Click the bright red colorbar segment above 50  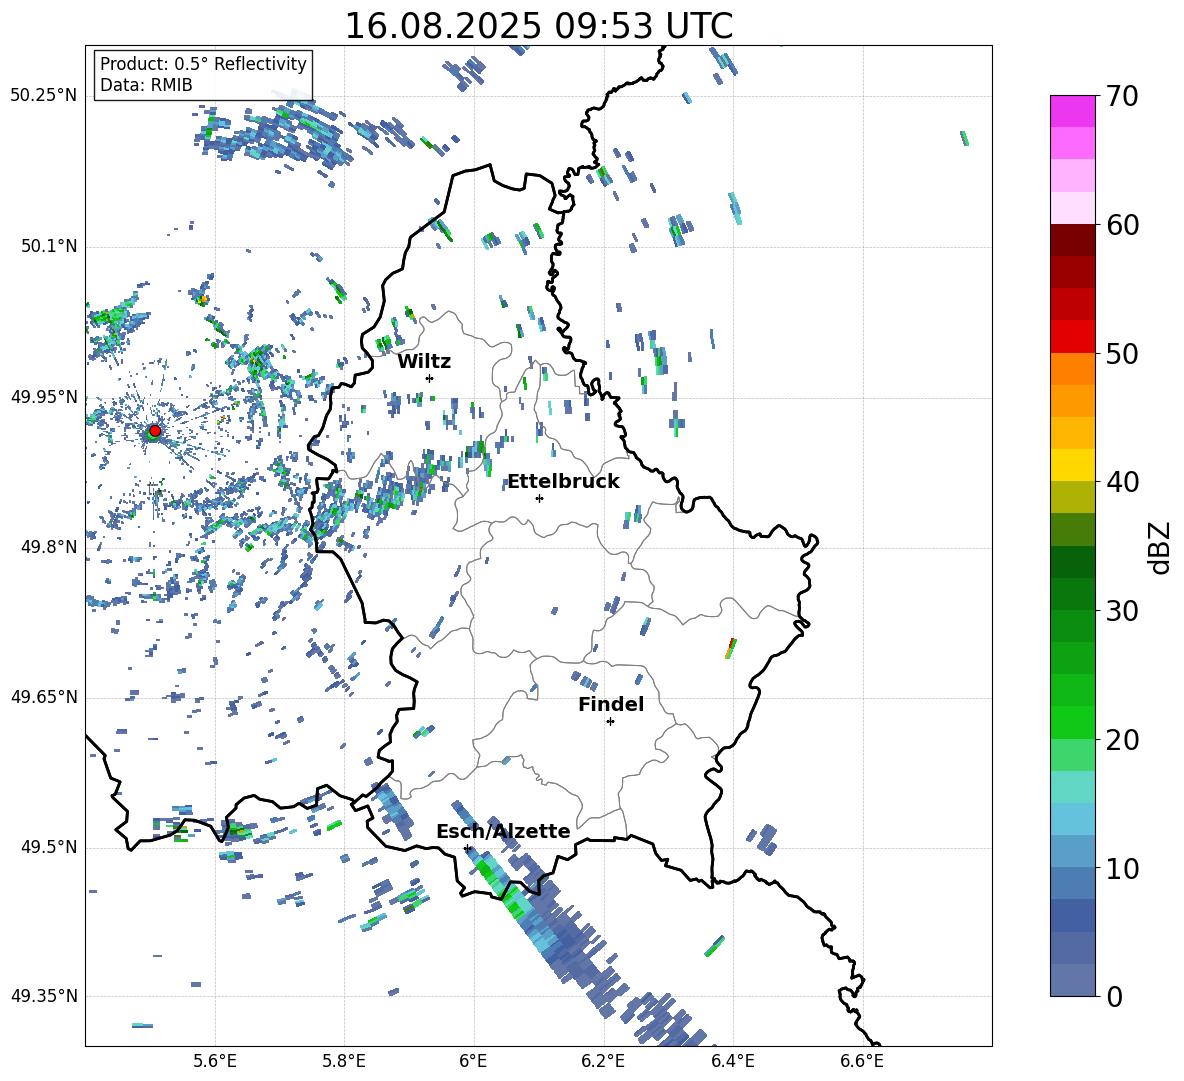point(1072,337)
